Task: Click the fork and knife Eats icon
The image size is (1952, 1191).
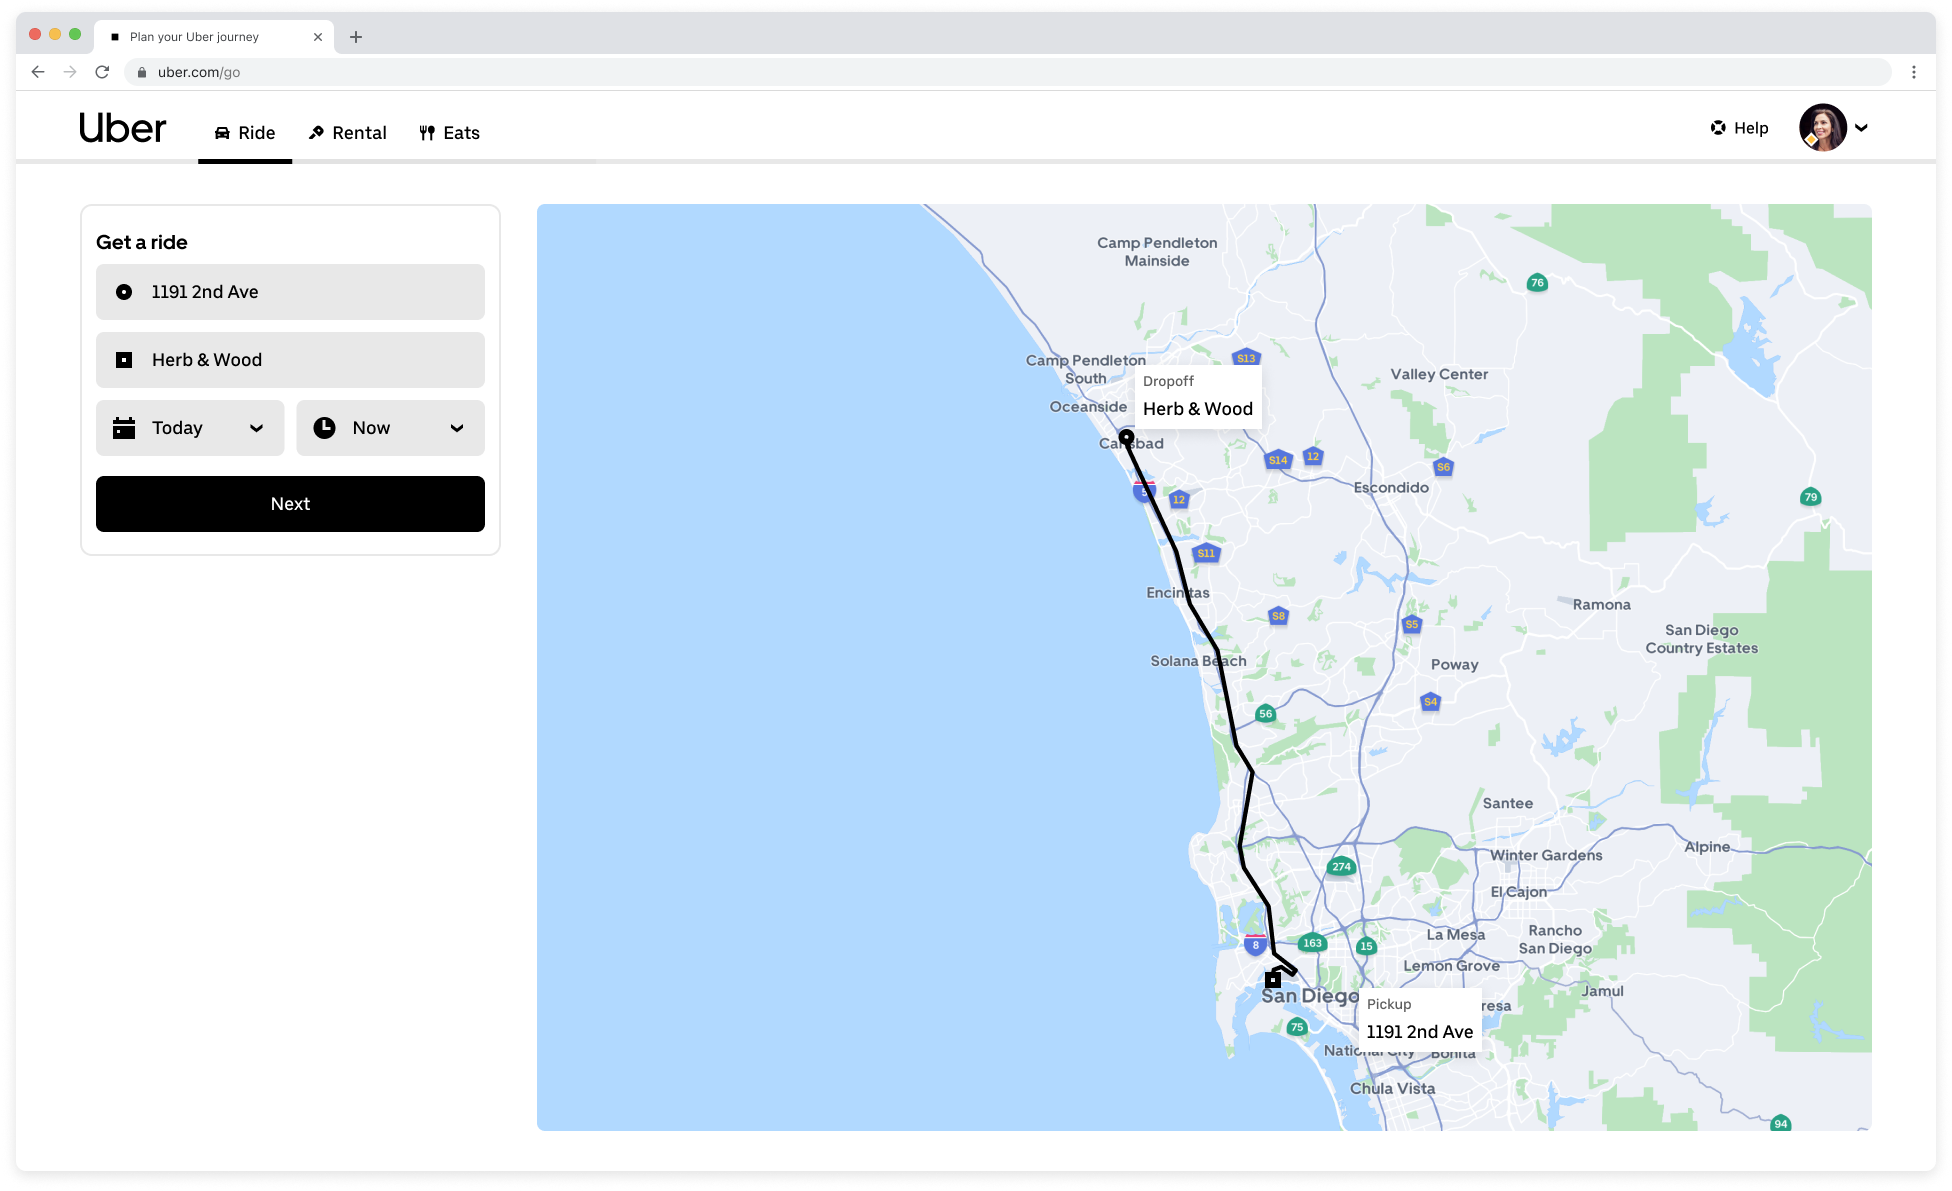Action: click(427, 133)
